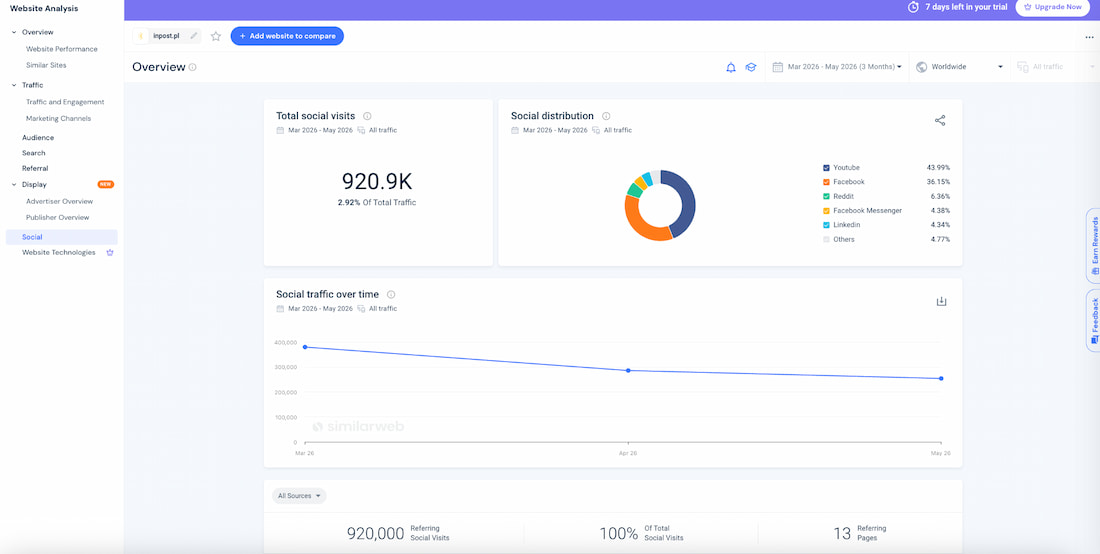The image size is (1100, 554).
Task: Click the 43.99% Youtube percentage
Action: pos(938,168)
